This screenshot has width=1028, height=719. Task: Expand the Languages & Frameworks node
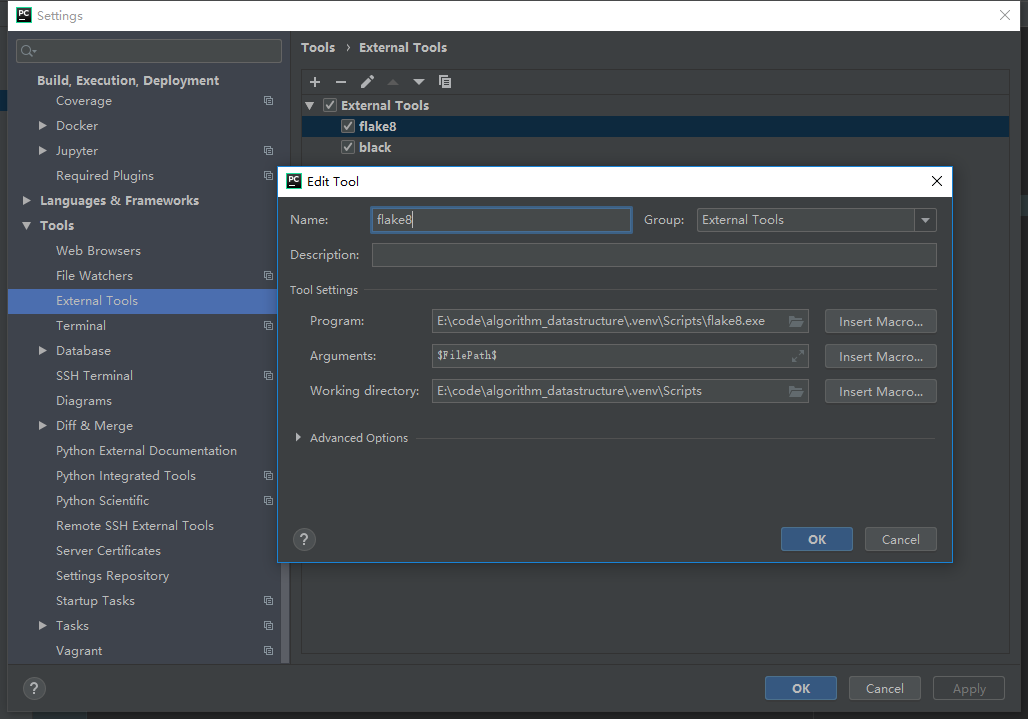click(27, 201)
